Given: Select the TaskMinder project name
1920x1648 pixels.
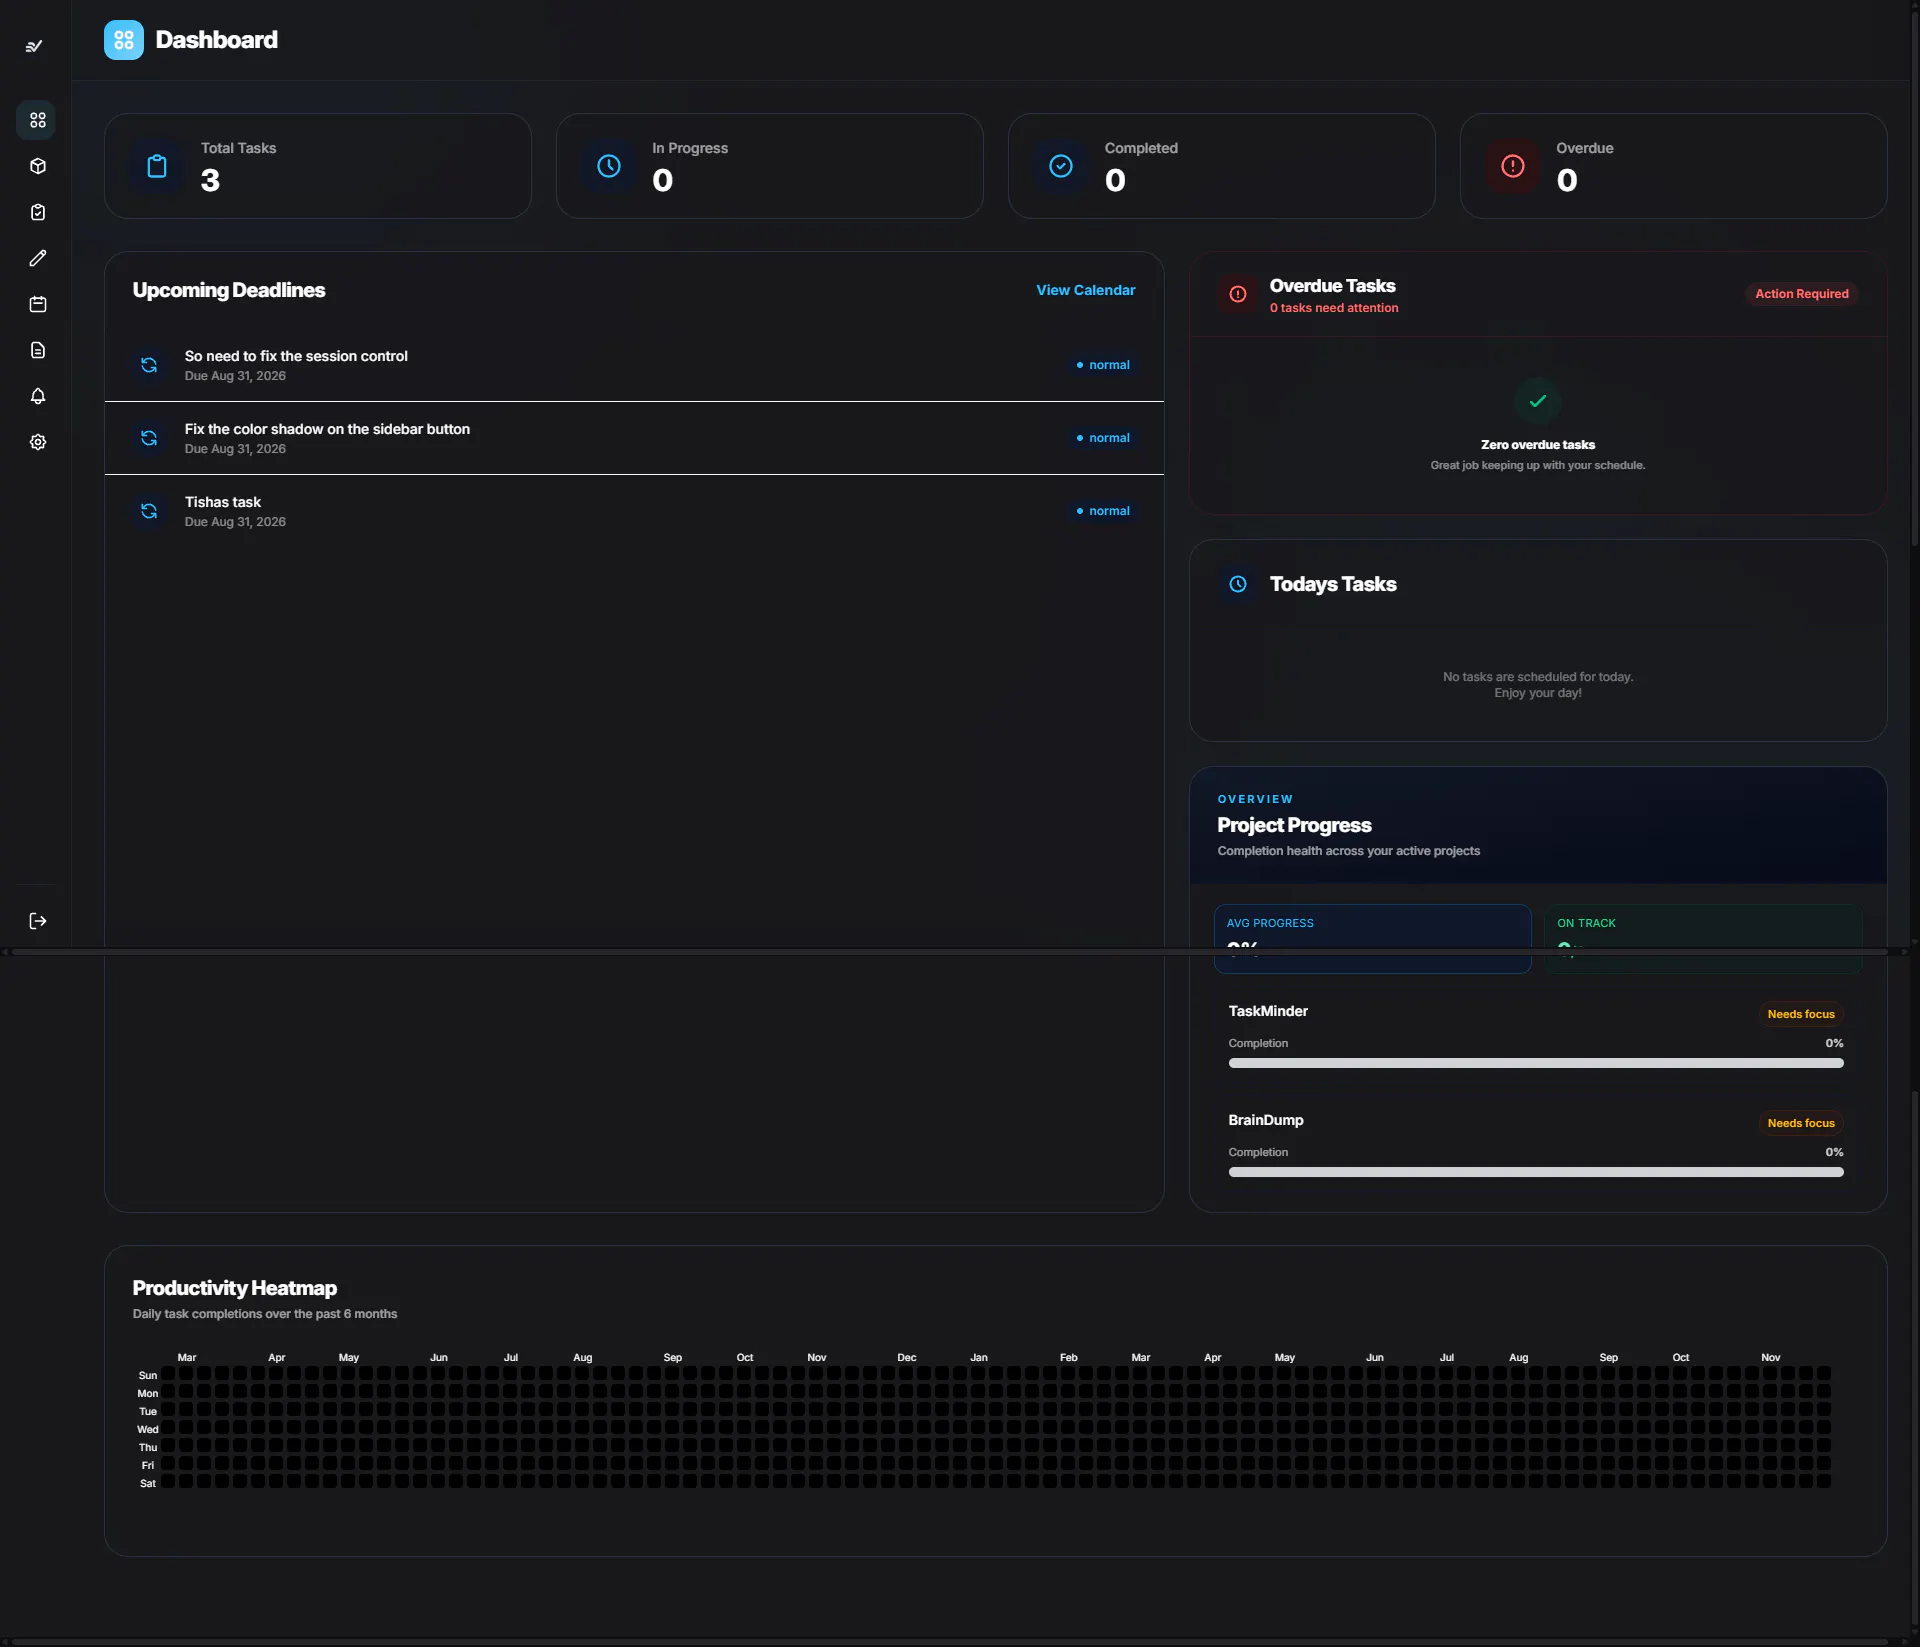Looking at the screenshot, I should [x=1268, y=1011].
